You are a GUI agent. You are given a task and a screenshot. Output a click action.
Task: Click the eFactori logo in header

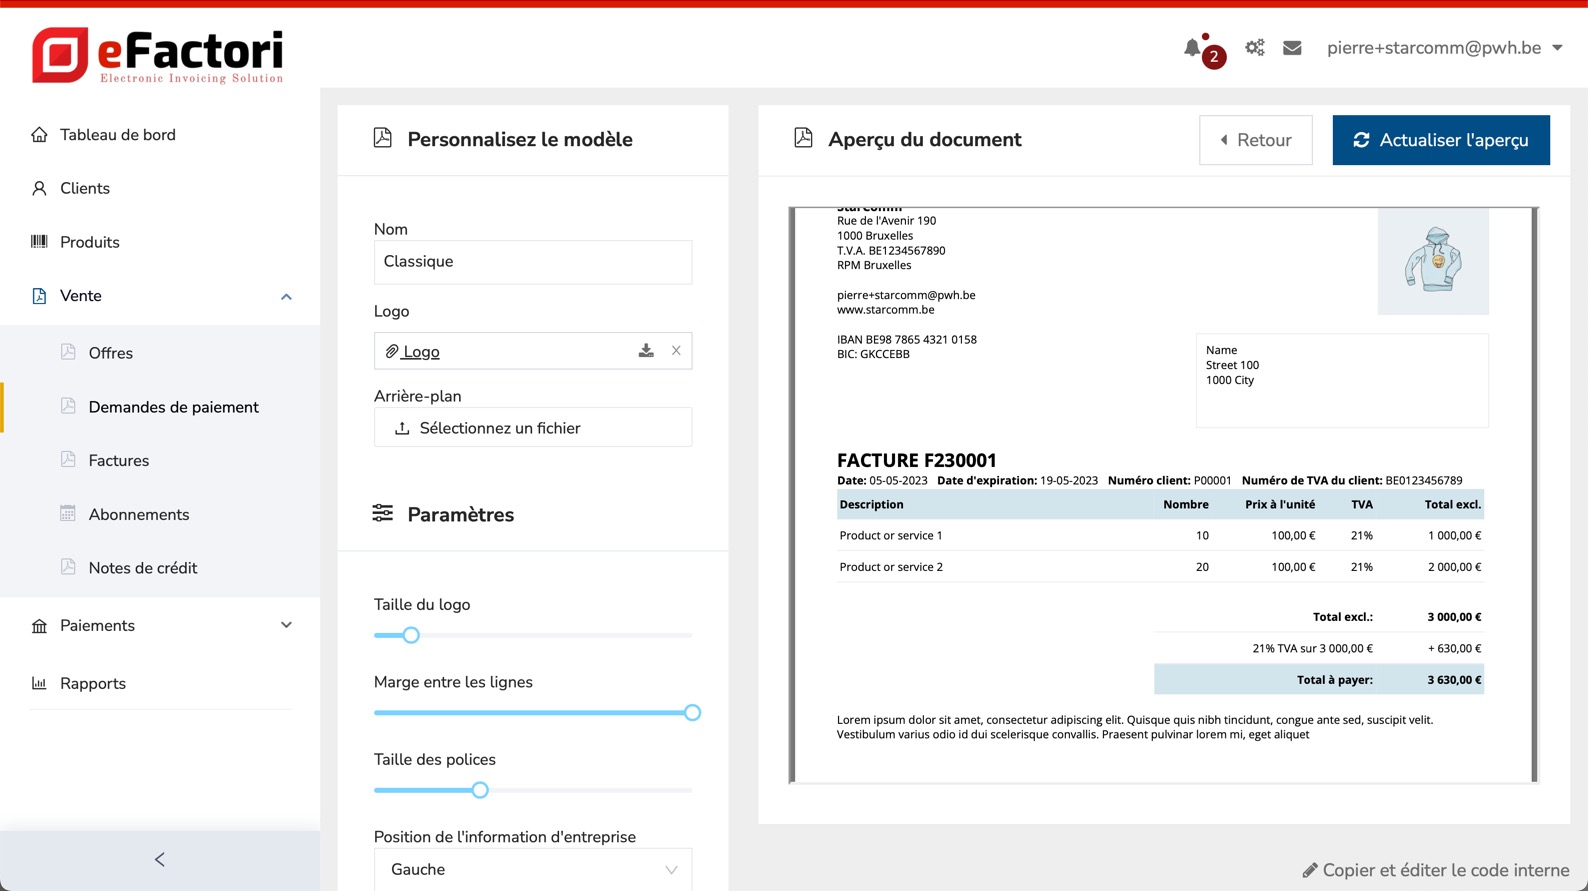(x=158, y=55)
